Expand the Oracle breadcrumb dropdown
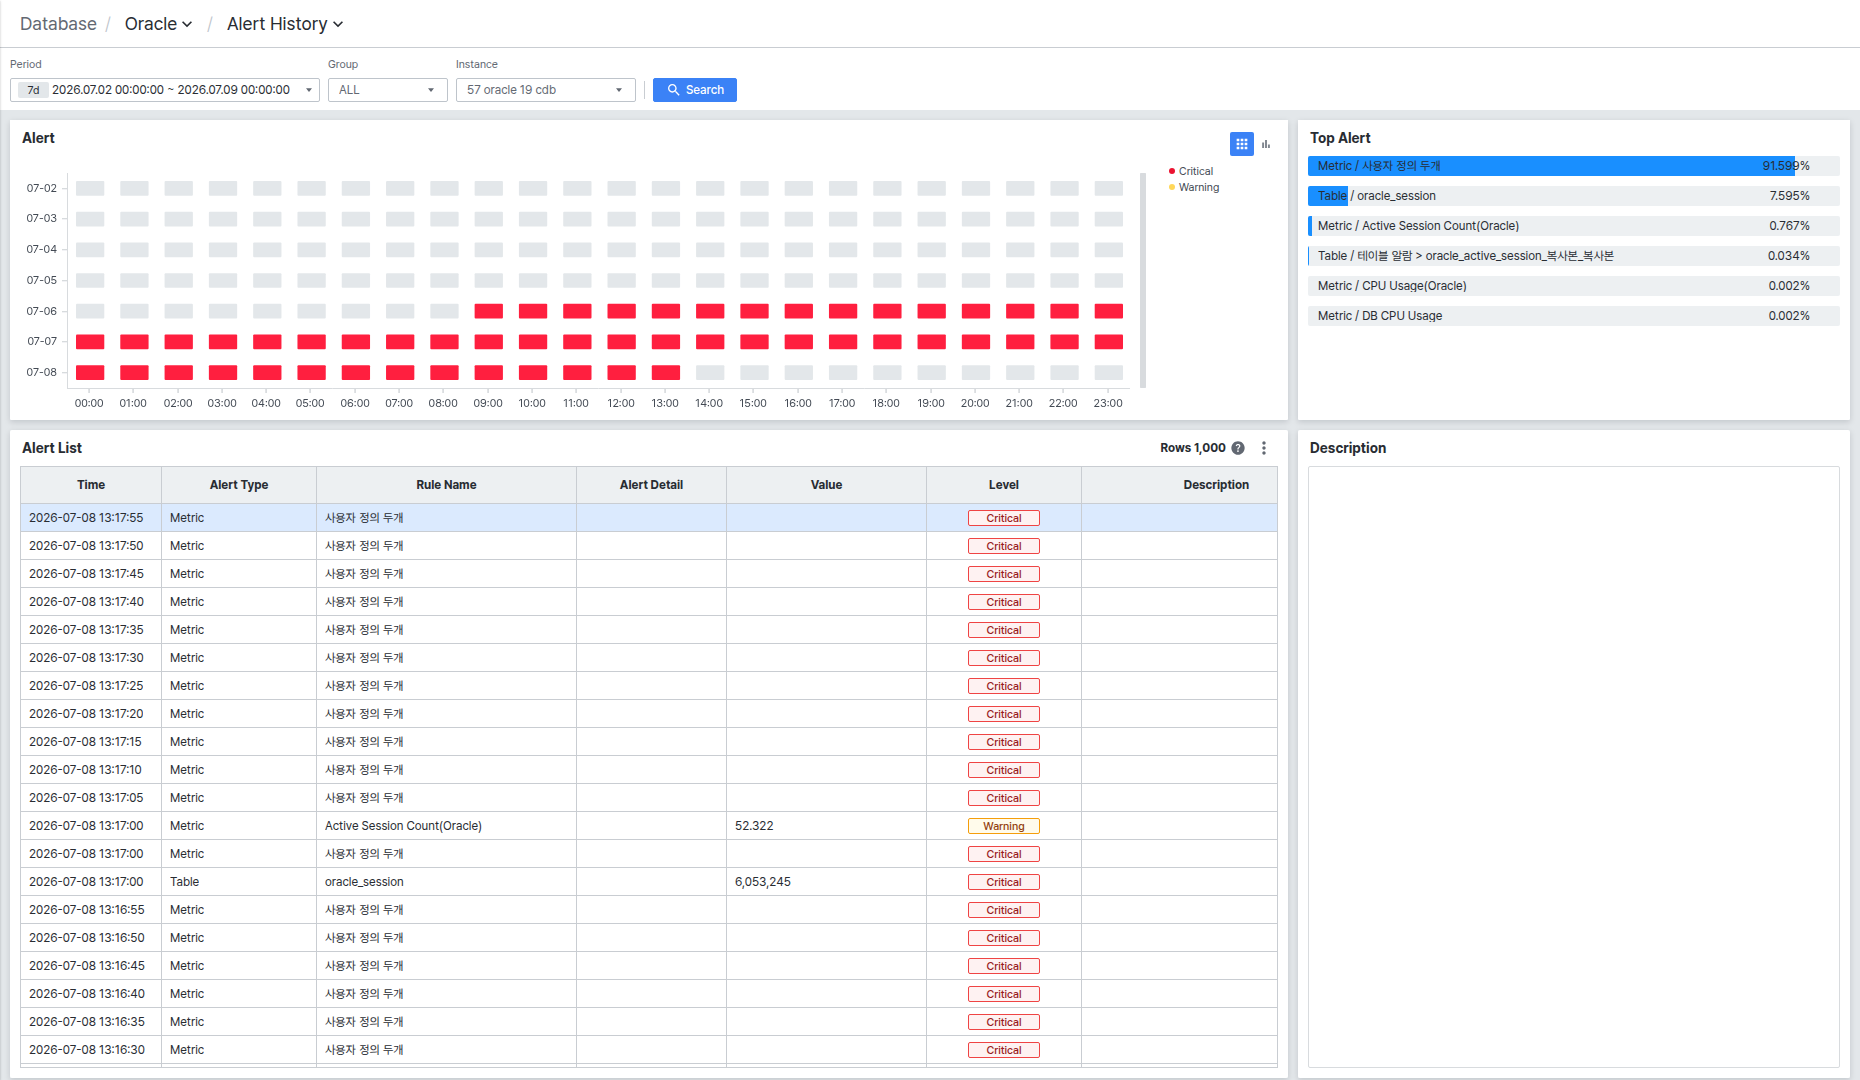Image resolution: width=1860 pixels, height=1080 pixels. click(x=158, y=24)
